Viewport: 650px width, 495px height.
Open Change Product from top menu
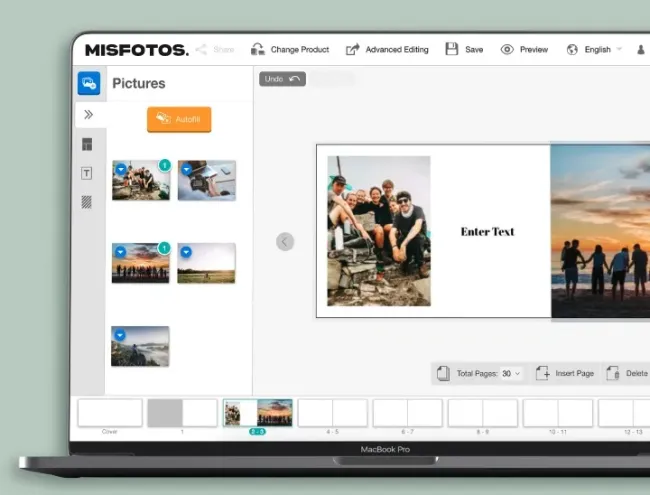290,49
